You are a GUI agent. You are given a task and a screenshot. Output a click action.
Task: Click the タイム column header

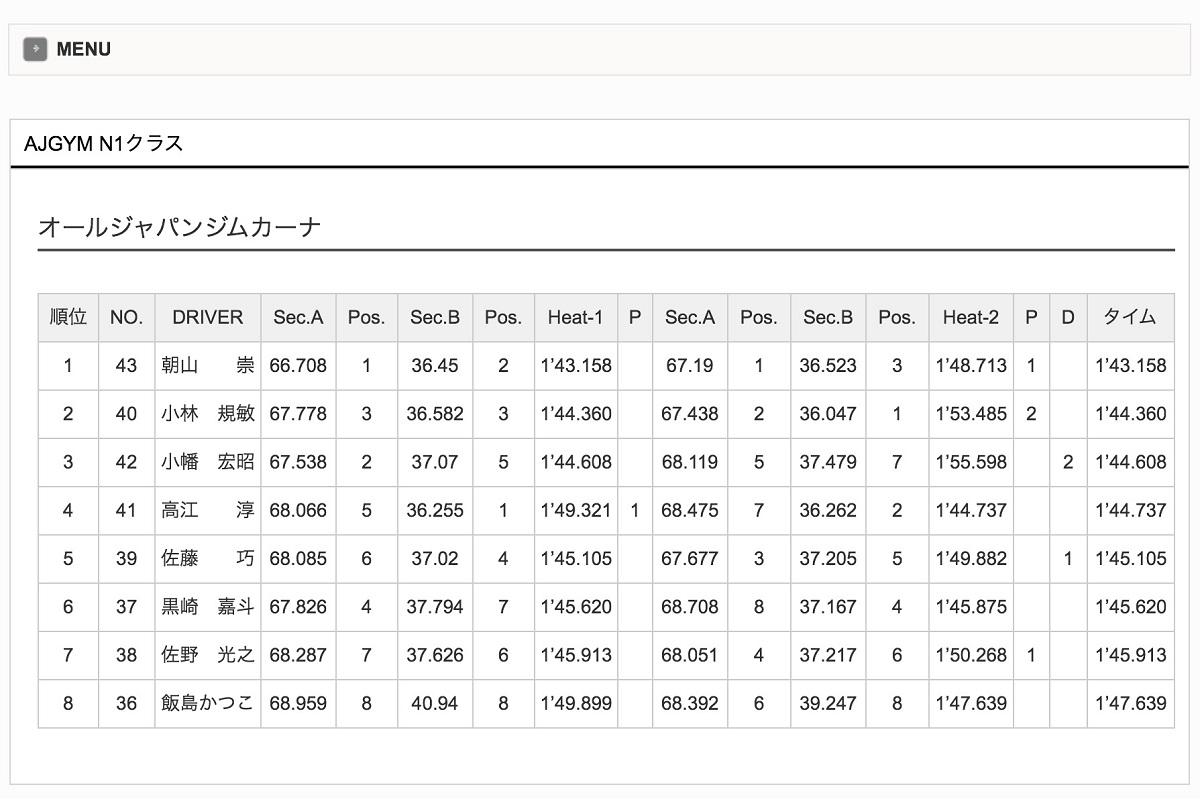pyautogui.click(x=1130, y=317)
